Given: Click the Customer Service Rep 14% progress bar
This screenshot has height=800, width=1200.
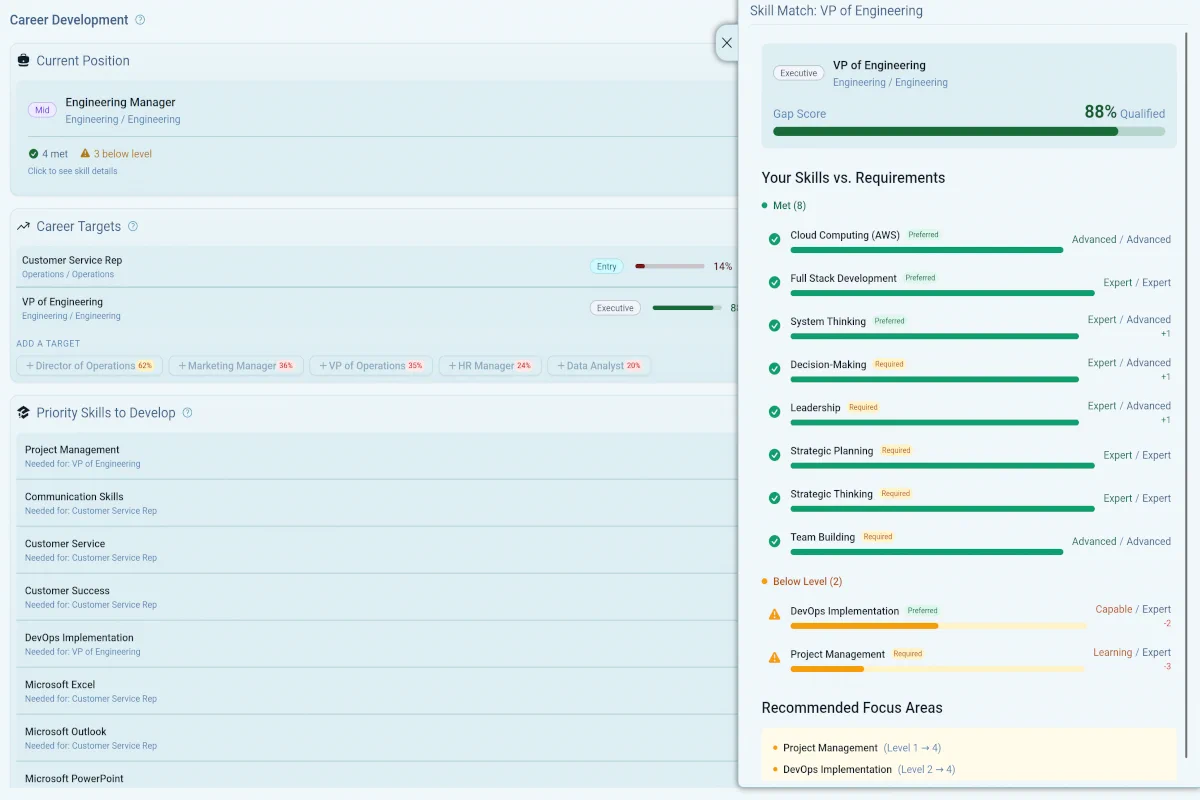Looking at the screenshot, I should (x=670, y=266).
